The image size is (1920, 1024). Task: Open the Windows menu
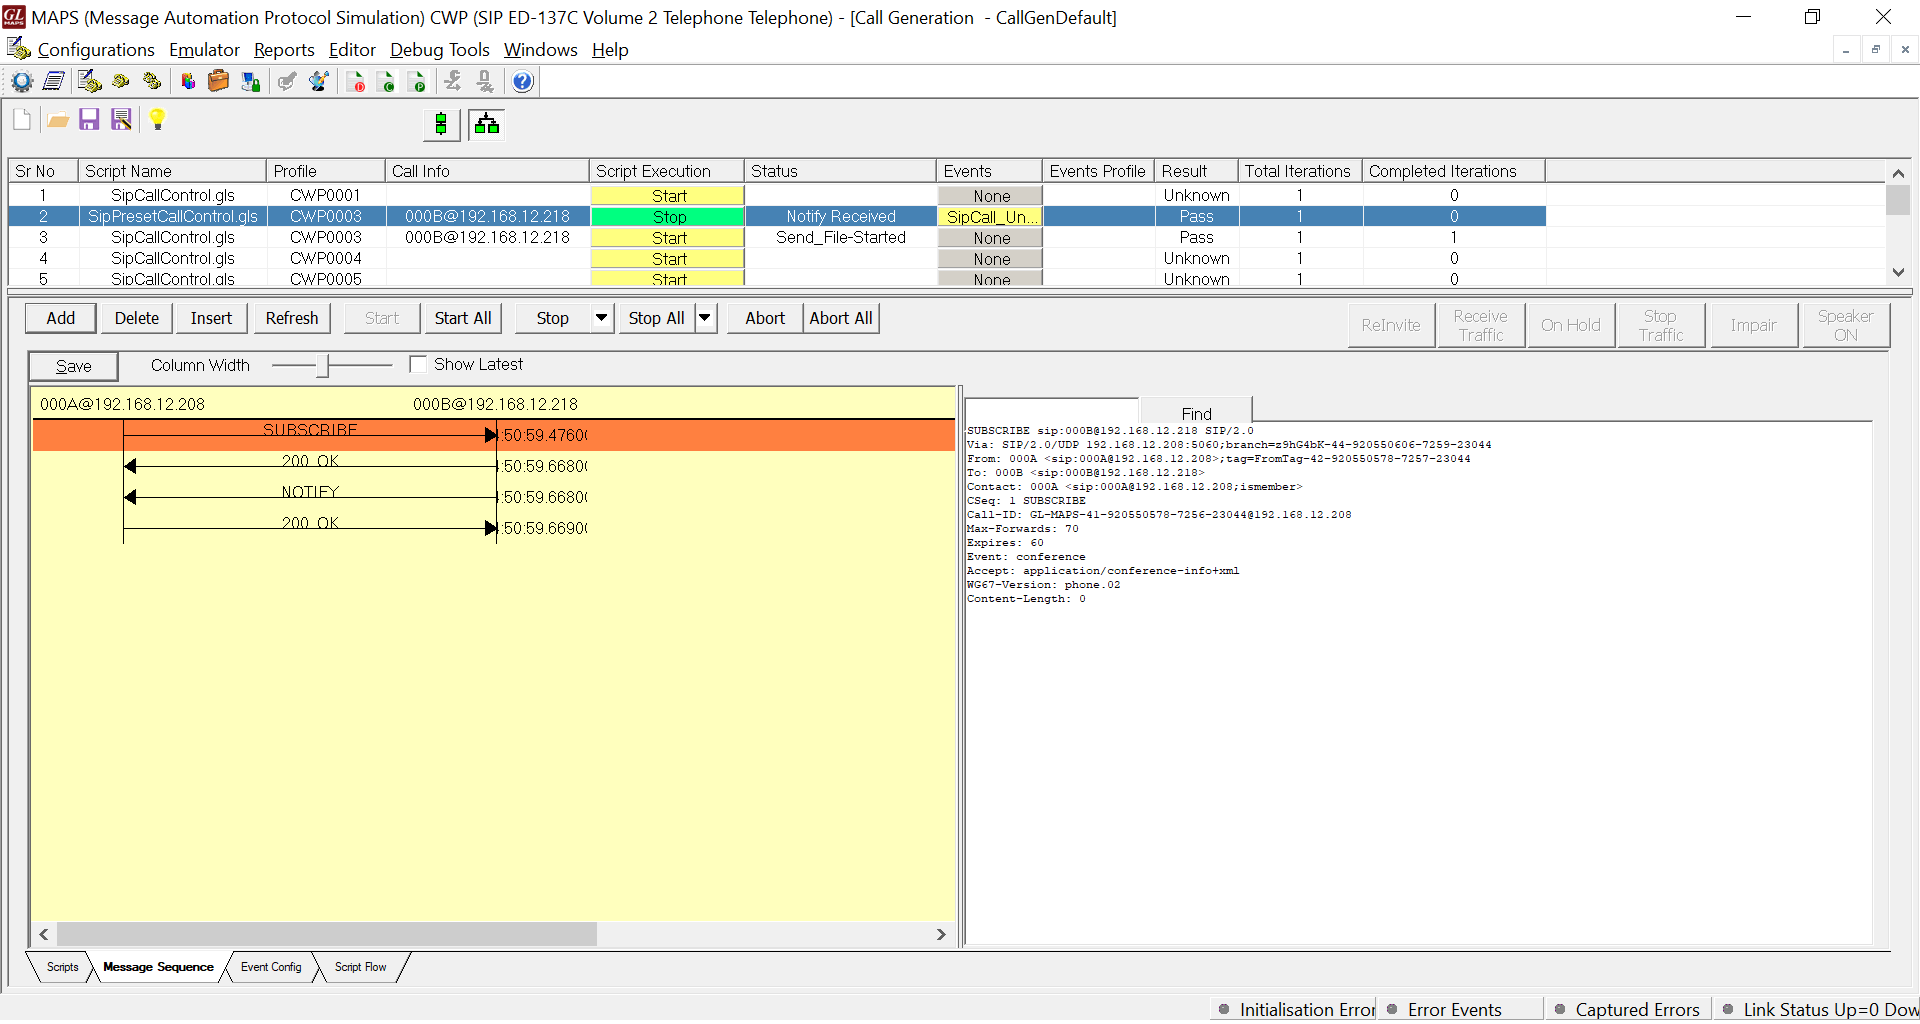click(x=540, y=50)
